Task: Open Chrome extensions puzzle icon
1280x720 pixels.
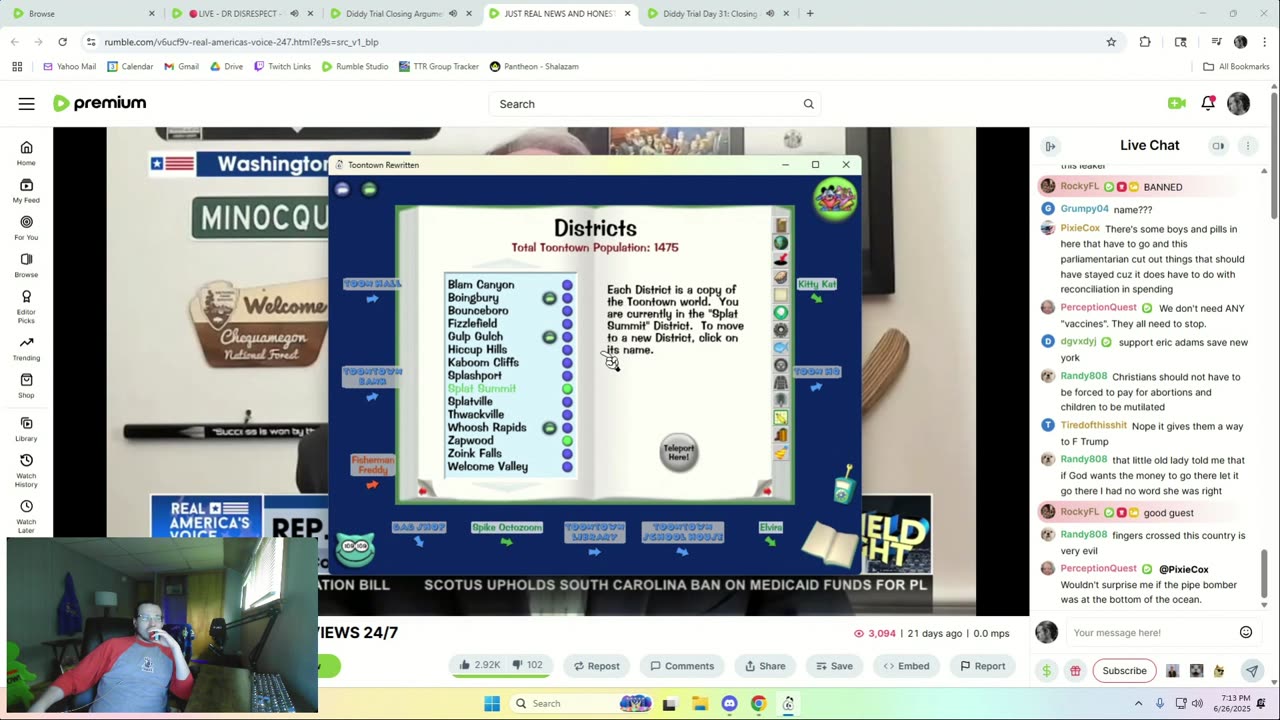Action: coord(1145,42)
